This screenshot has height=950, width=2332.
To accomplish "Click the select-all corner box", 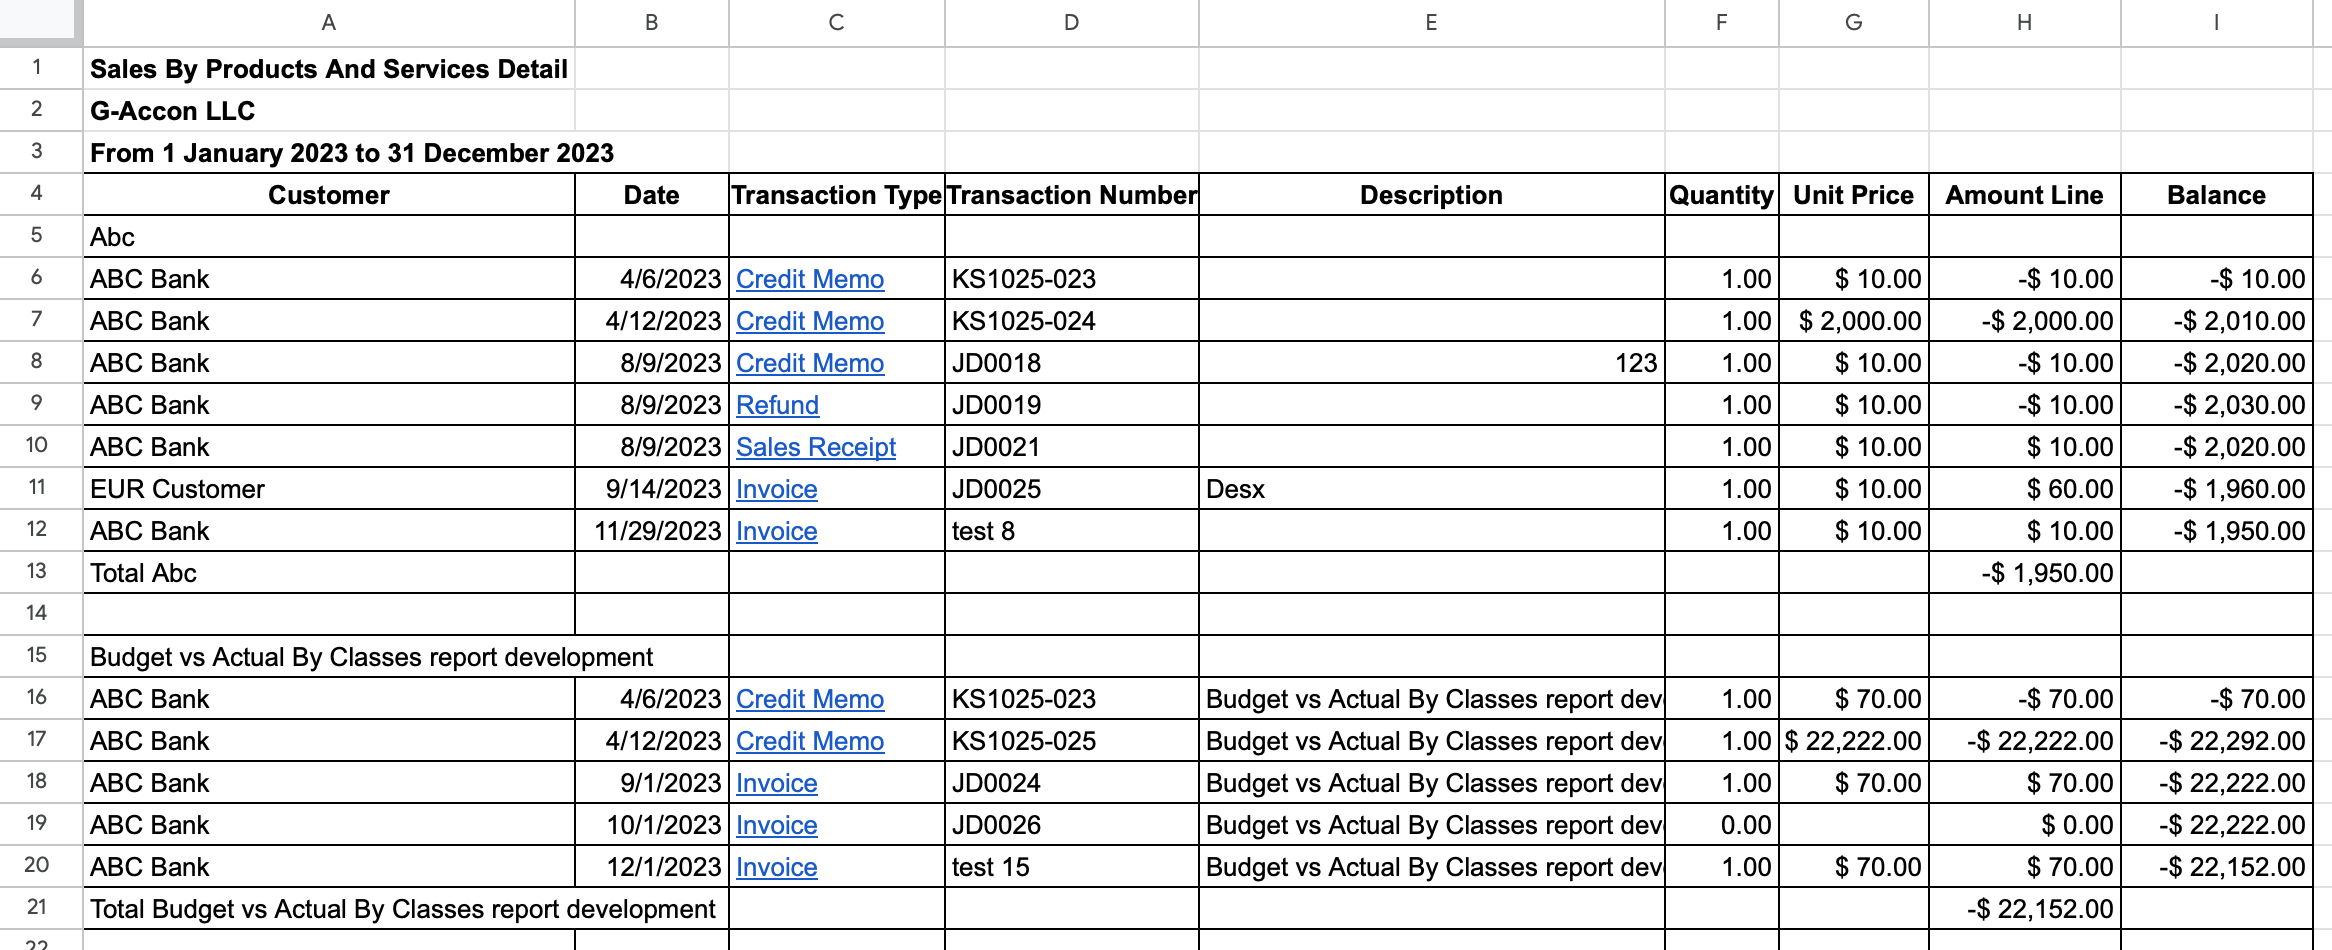I will coord(40,22).
